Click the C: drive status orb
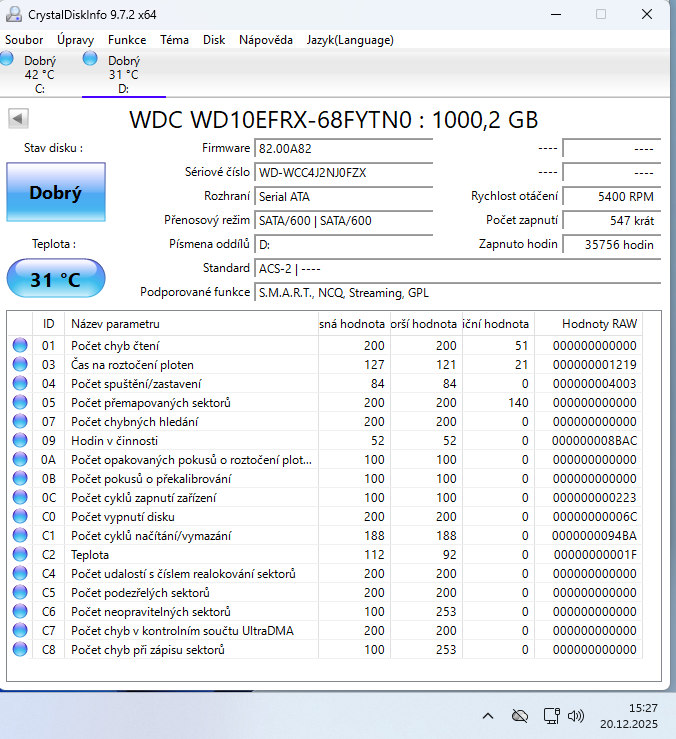This screenshot has width=676, height=739. tap(8, 60)
